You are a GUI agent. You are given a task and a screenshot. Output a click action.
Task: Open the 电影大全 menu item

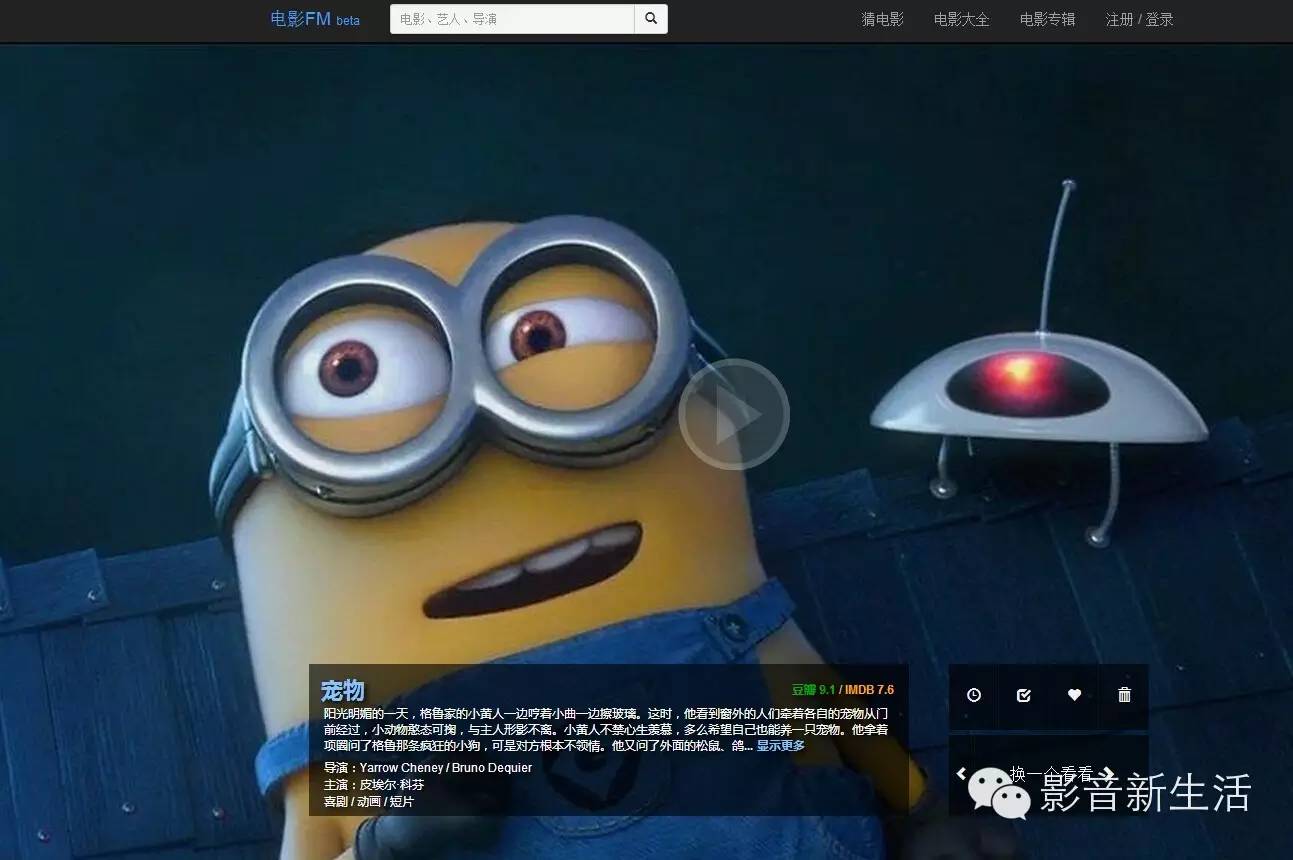(960, 18)
